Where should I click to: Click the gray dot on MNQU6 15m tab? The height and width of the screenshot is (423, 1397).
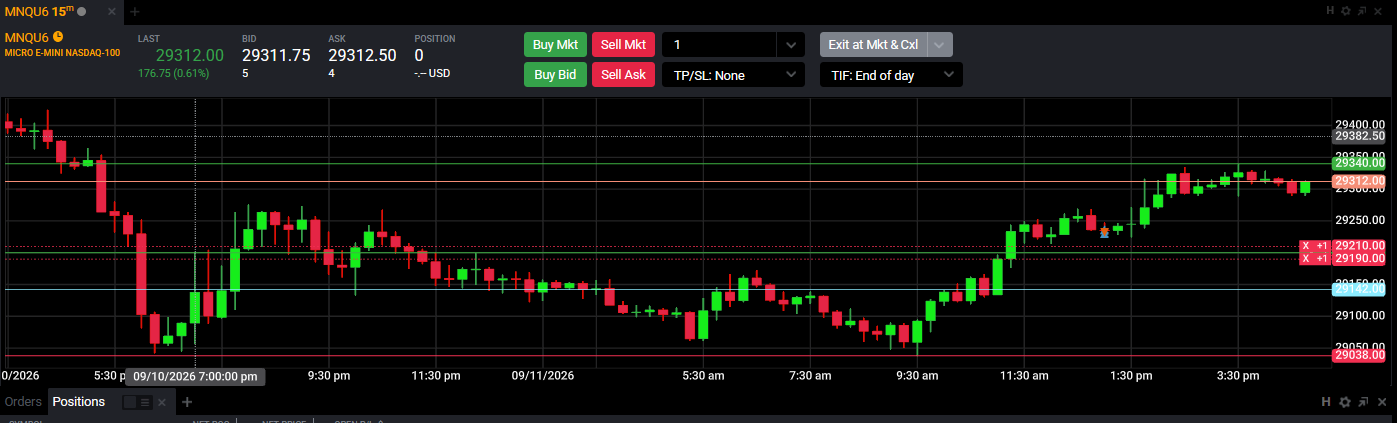tap(81, 11)
